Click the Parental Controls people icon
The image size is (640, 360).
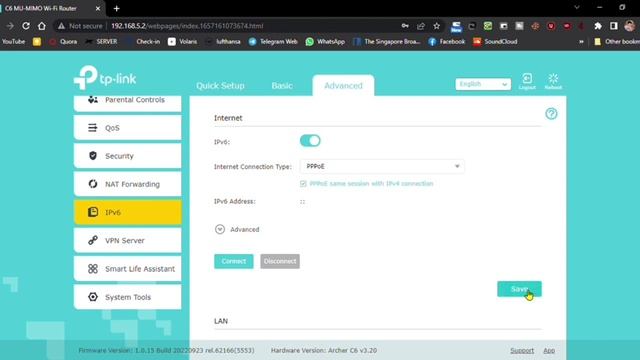coord(93,100)
